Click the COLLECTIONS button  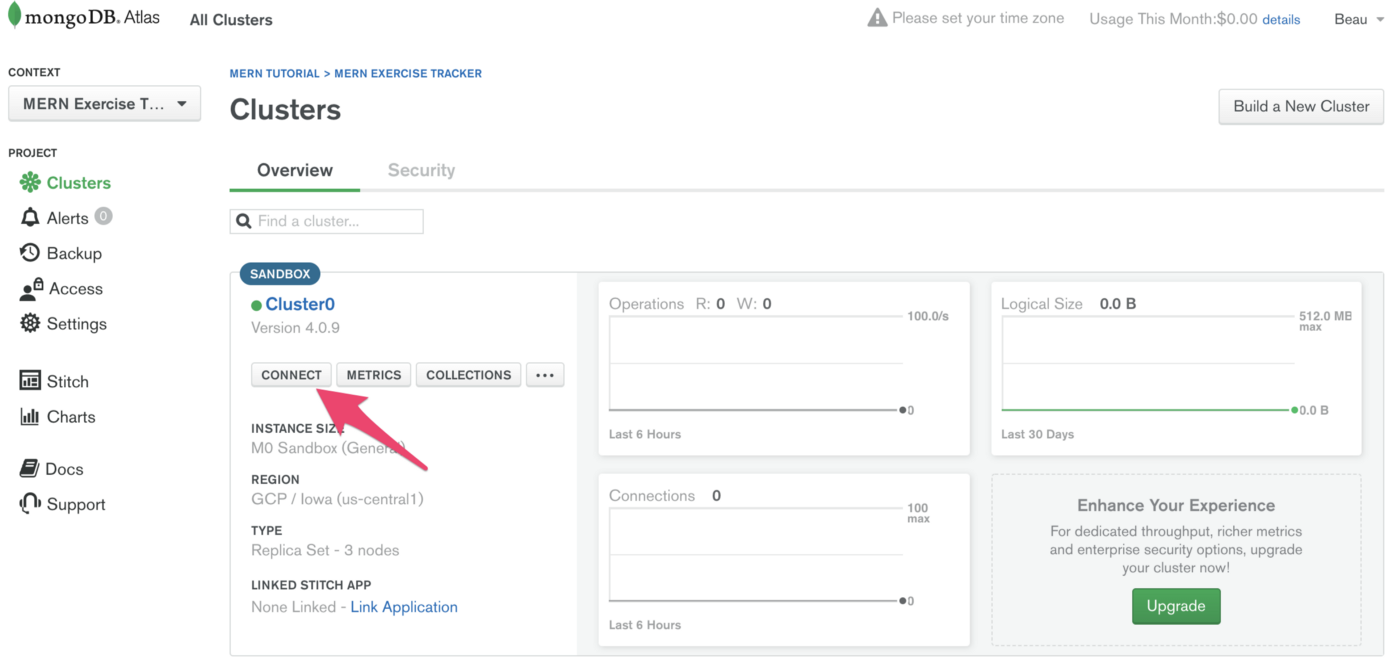(x=468, y=375)
